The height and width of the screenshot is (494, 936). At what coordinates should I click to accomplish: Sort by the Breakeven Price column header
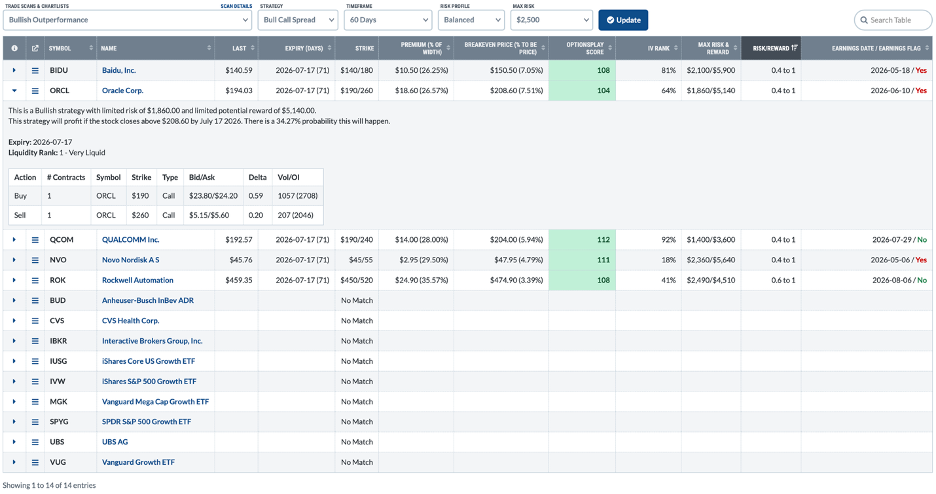[x=501, y=48]
